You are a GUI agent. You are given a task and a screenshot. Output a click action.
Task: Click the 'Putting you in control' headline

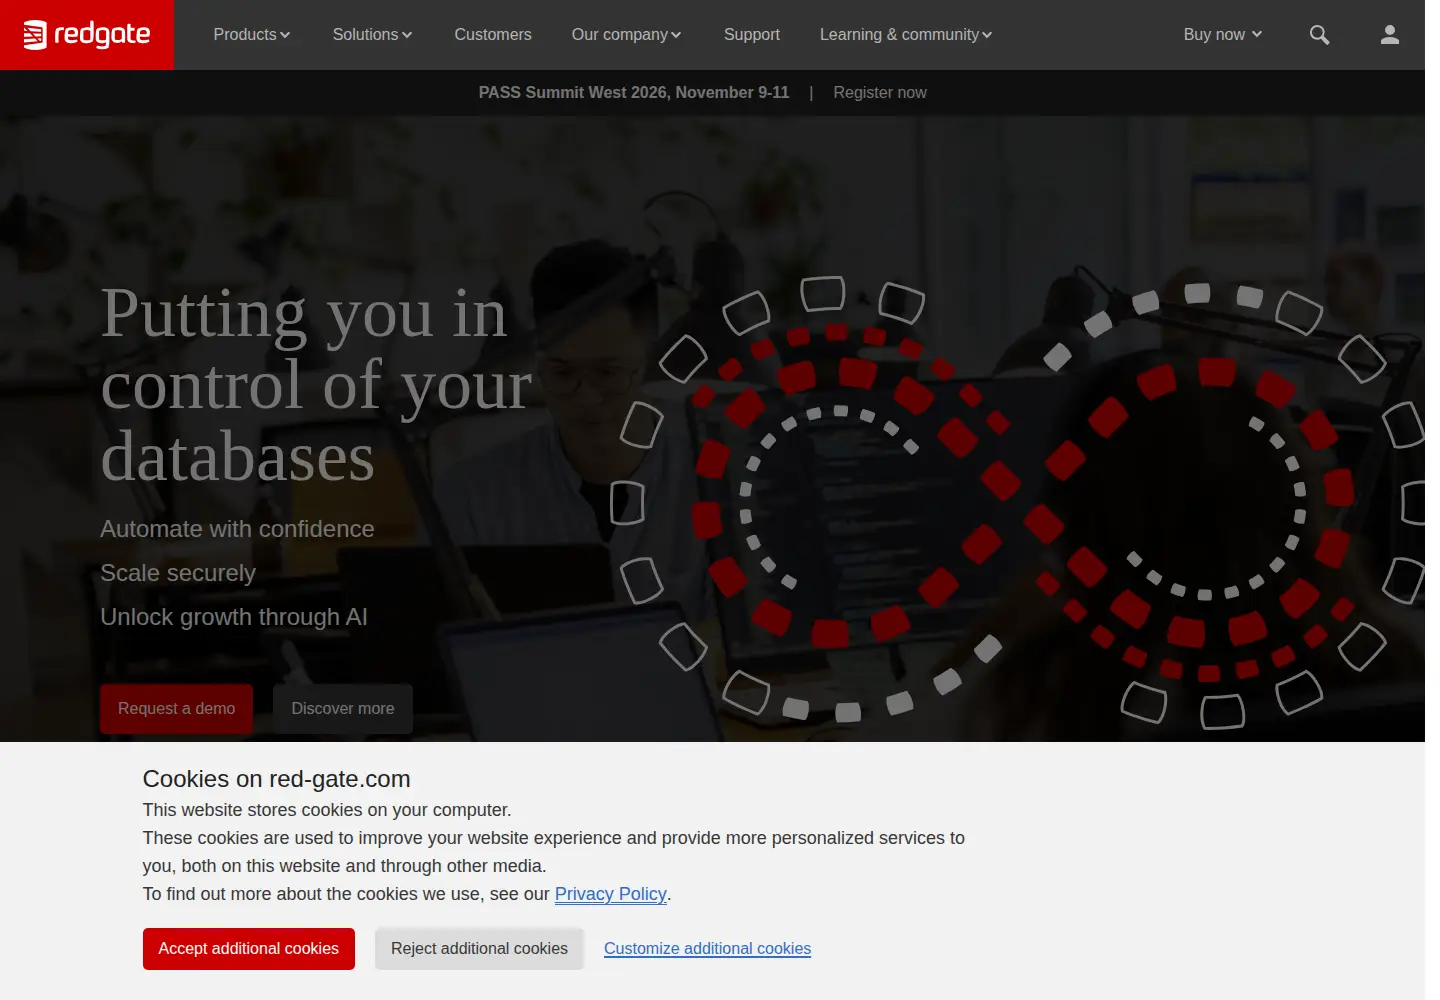point(317,385)
